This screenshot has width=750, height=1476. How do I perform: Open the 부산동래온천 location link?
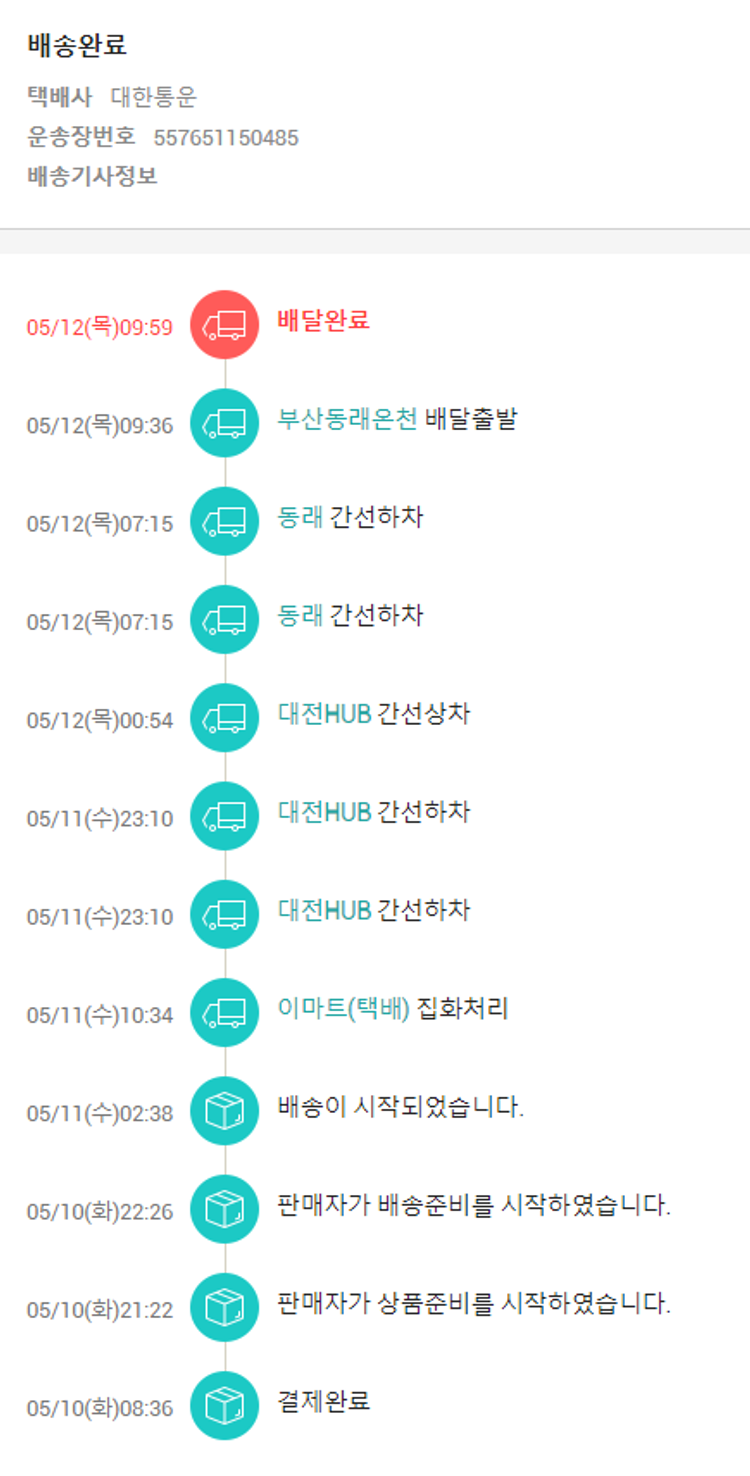point(347,419)
